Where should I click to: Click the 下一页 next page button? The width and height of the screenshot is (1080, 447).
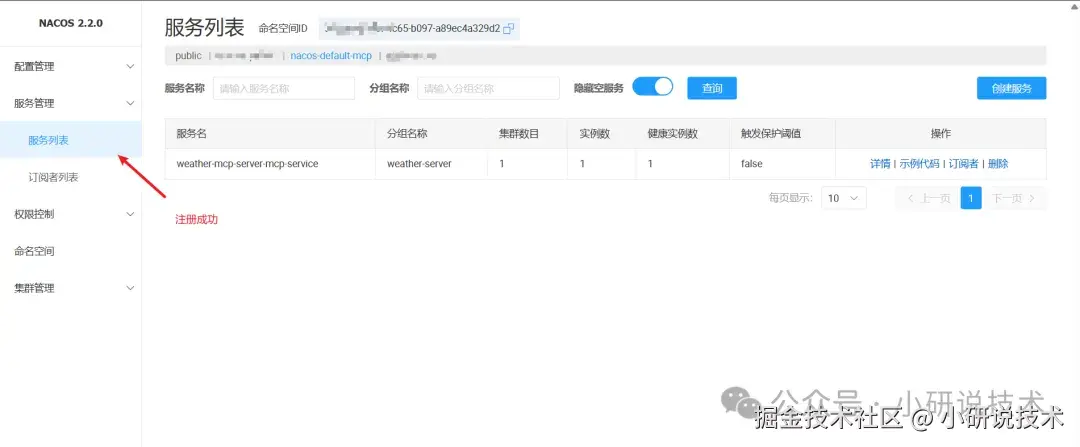pos(1015,198)
